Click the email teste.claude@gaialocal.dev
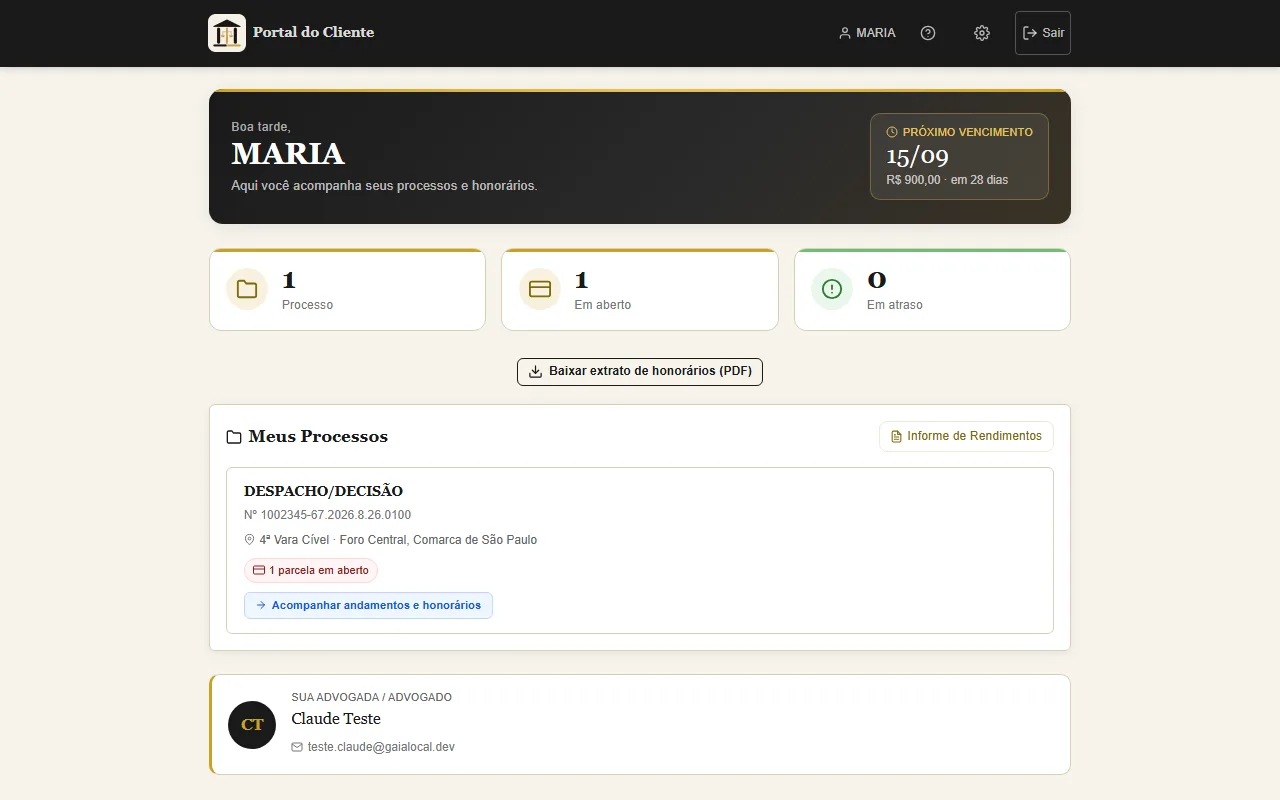The image size is (1280, 800). [x=381, y=747]
